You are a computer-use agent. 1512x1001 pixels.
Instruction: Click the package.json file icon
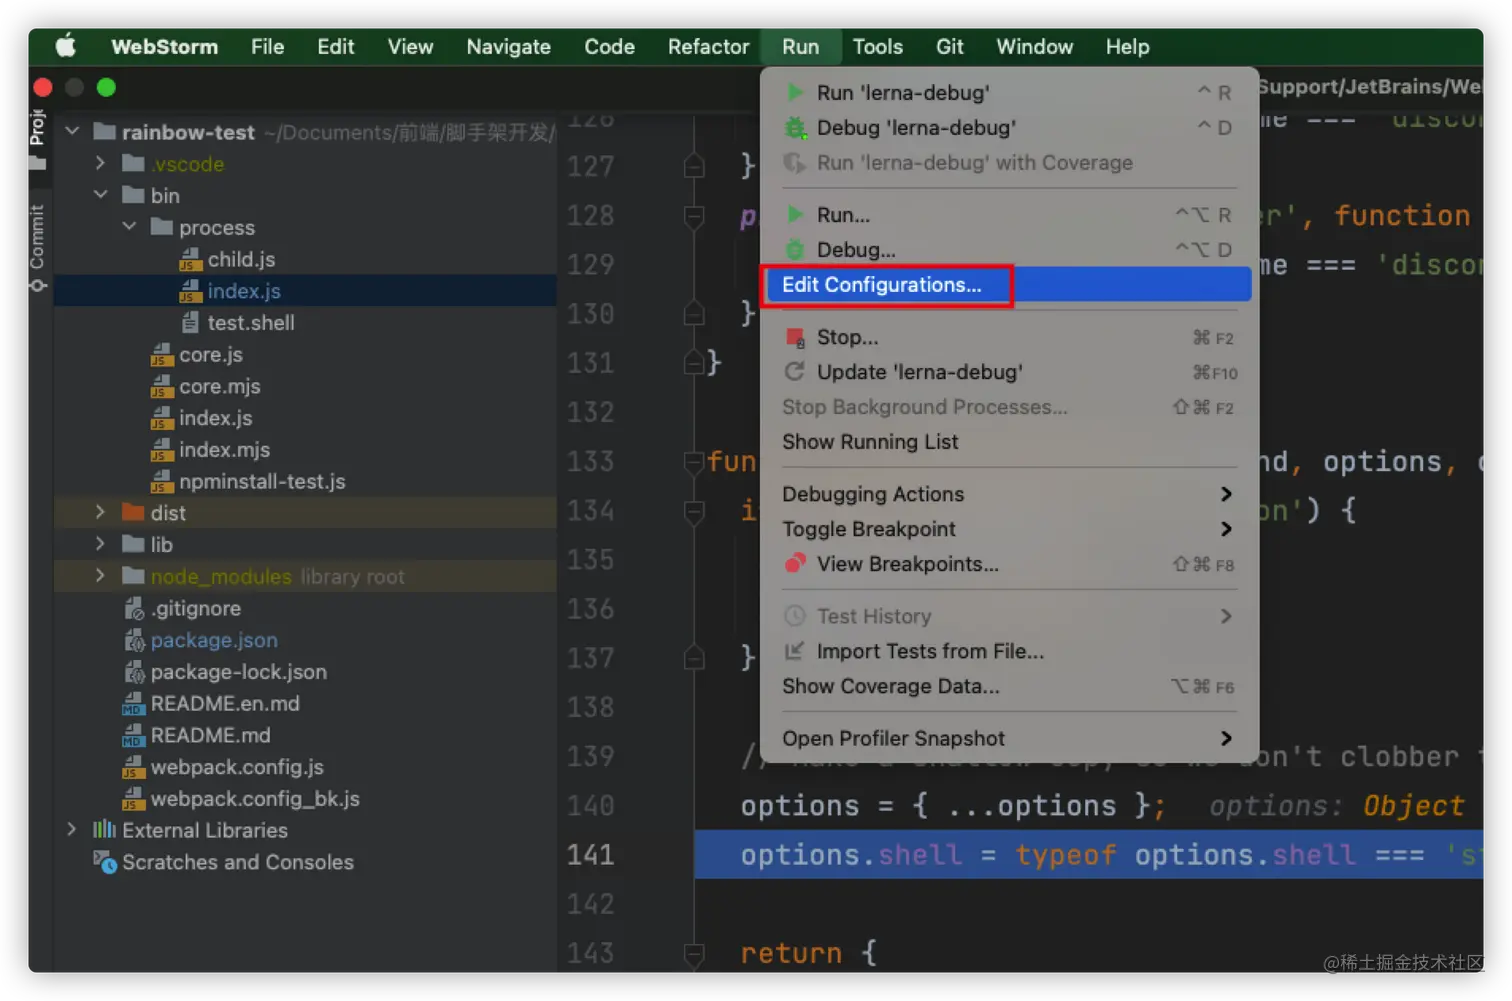[x=136, y=640]
